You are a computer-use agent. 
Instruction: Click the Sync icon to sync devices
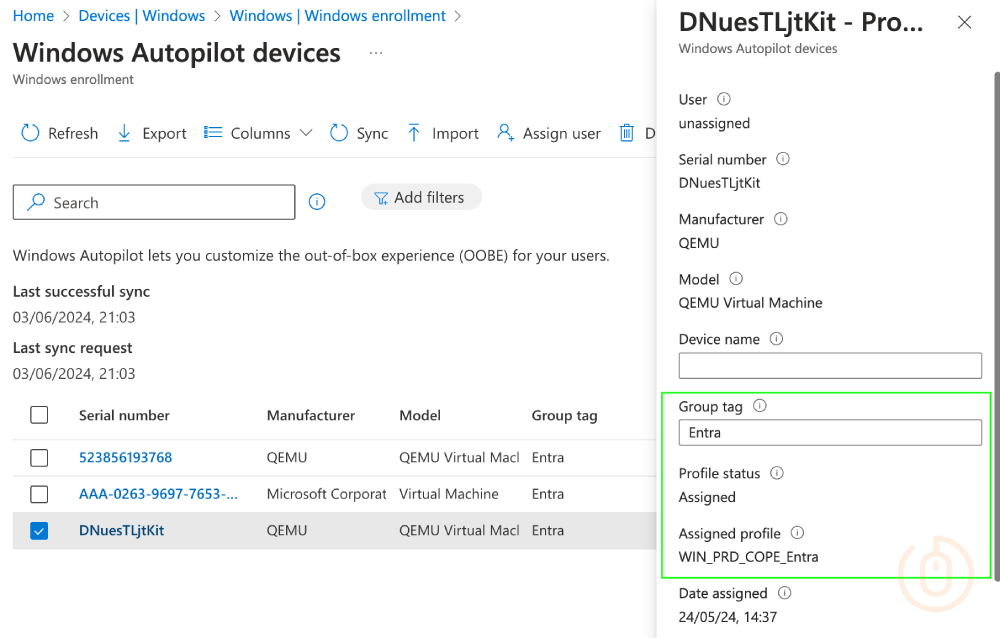pos(339,132)
